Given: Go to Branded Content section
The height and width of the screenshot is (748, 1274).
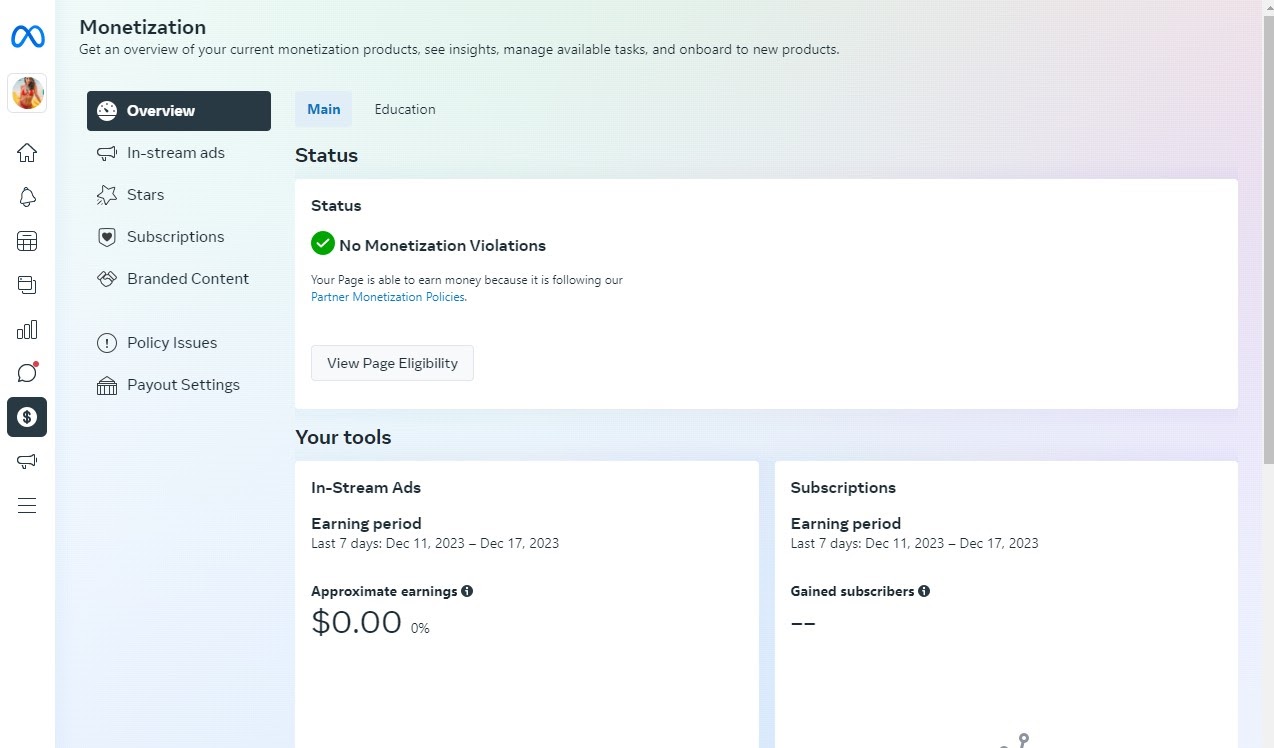Looking at the screenshot, I should click(x=187, y=279).
